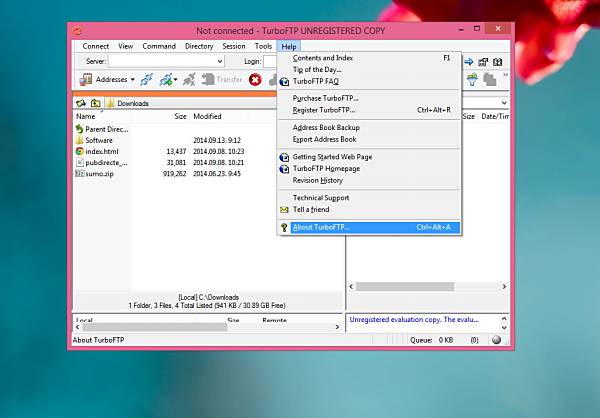Expand the remote pane path dropdown
The image size is (600, 418).
504,103
